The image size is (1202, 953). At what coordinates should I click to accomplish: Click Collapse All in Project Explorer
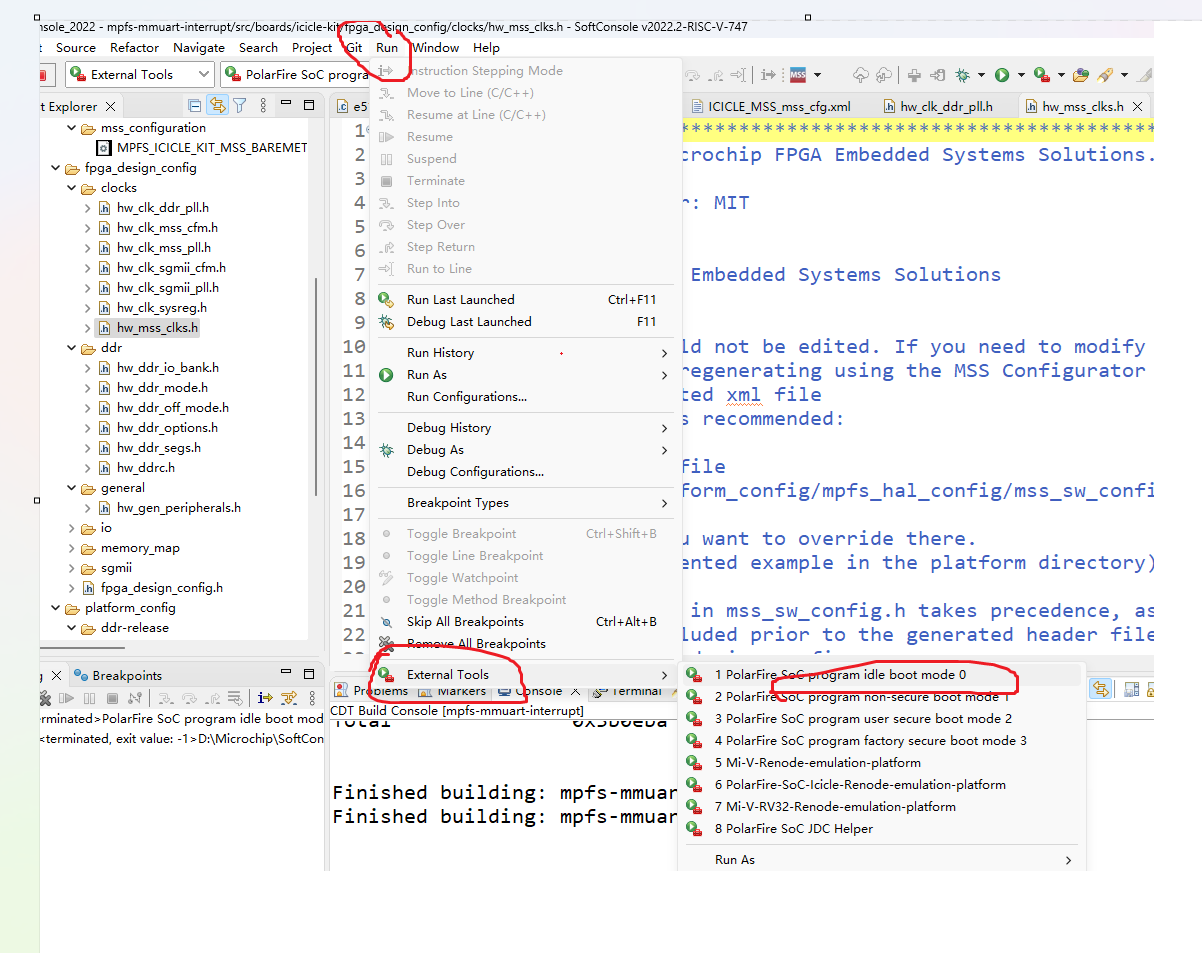click(x=195, y=106)
